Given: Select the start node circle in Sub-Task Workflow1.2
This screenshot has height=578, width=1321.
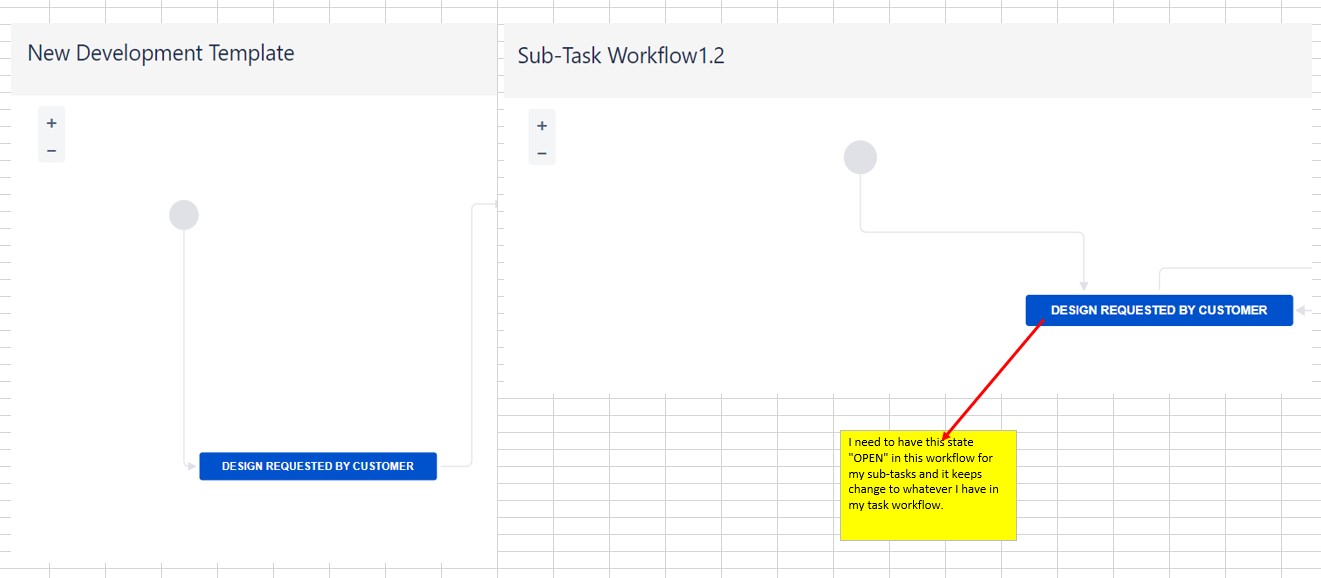Looking at the screenshot, I should [x=860, y=156].
